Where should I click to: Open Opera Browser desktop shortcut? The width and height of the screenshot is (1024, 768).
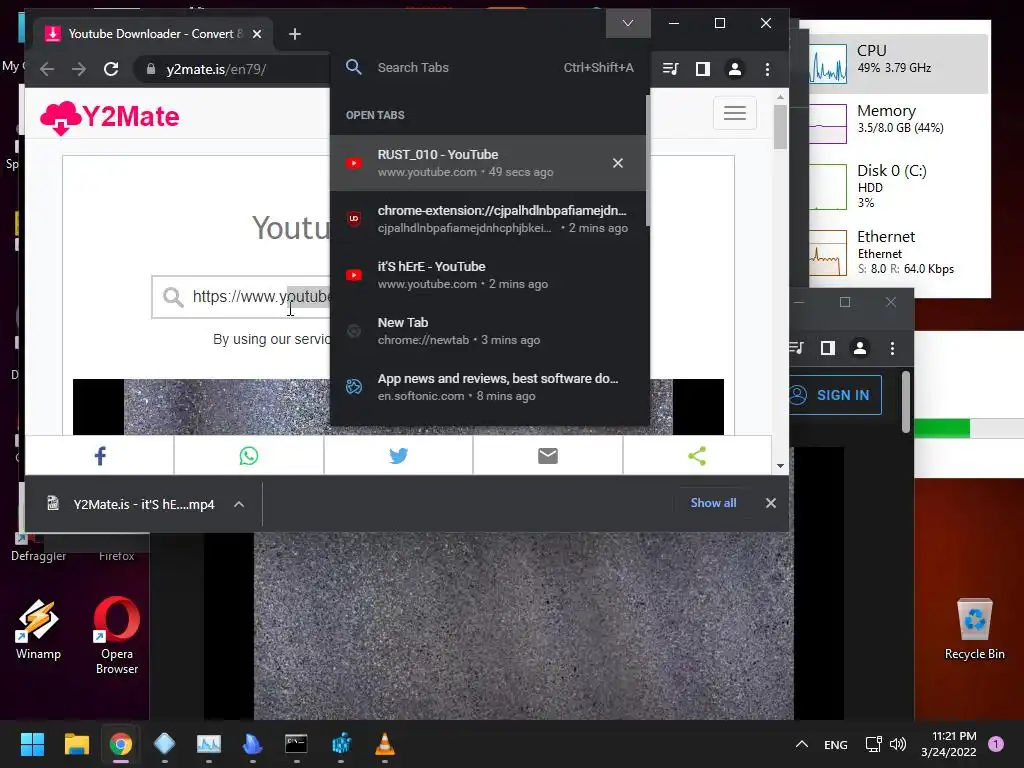pos(117,635)
